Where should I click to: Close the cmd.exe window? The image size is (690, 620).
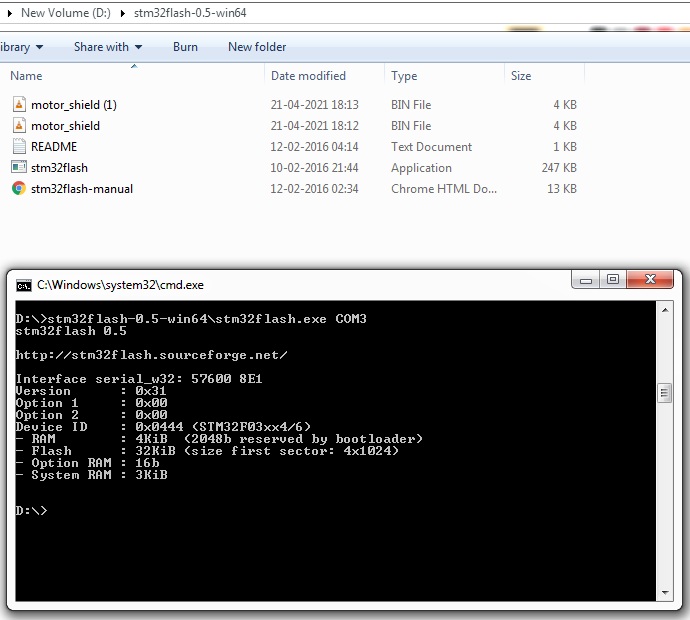click(x=650, y=280)
